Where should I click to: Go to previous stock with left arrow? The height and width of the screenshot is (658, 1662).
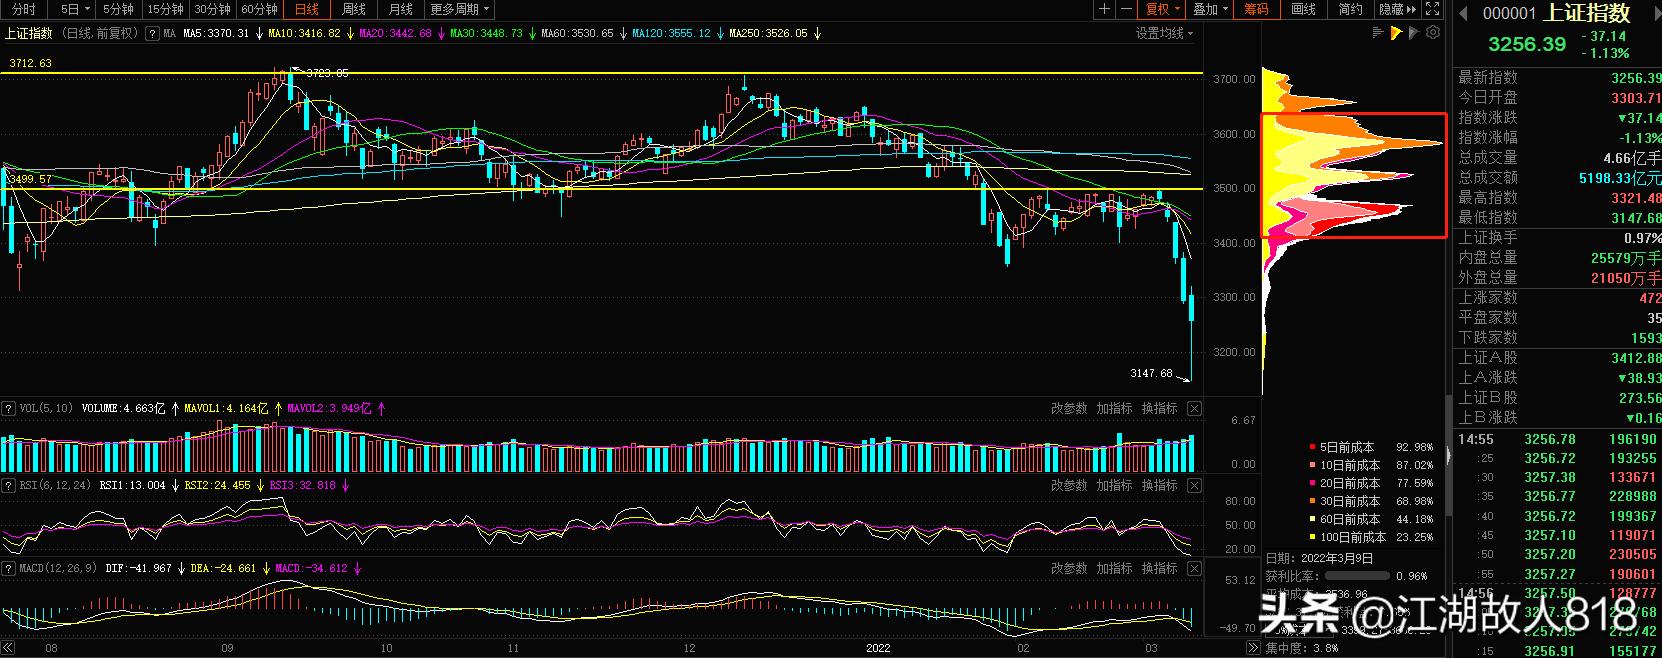[x=1463, y=13]
